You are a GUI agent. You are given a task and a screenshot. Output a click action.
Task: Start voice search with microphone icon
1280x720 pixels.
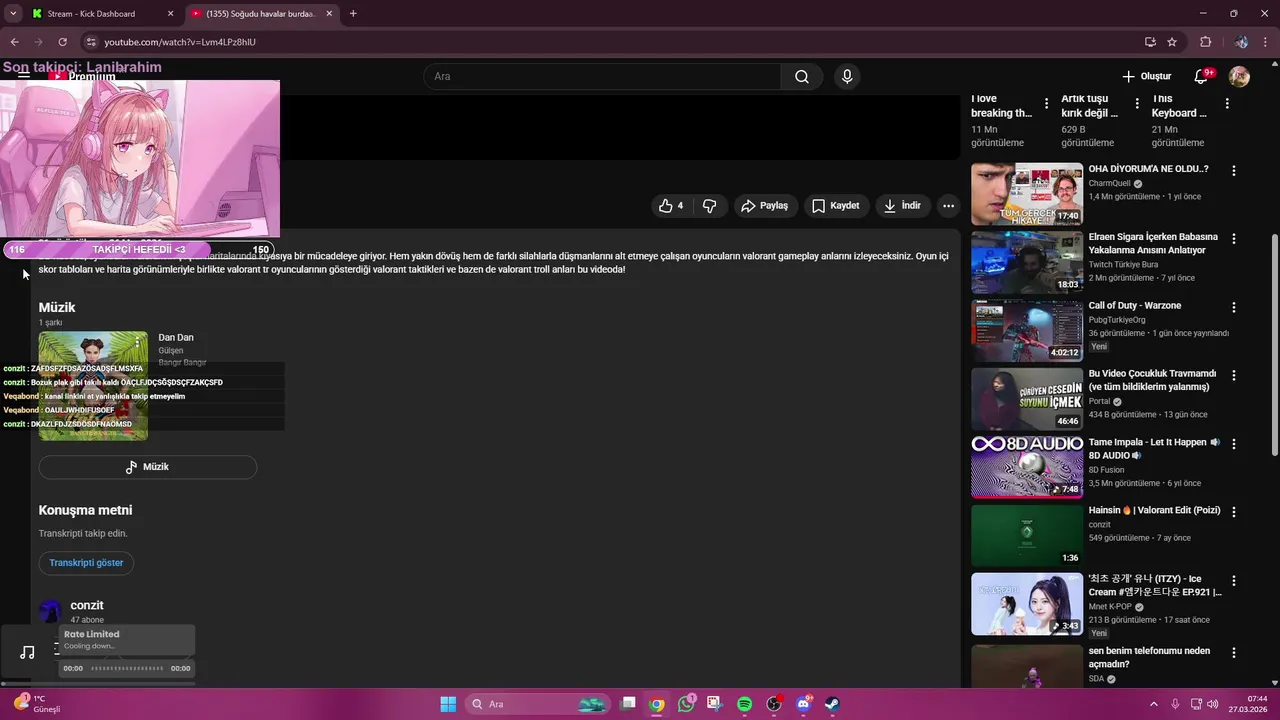[847, 77]
